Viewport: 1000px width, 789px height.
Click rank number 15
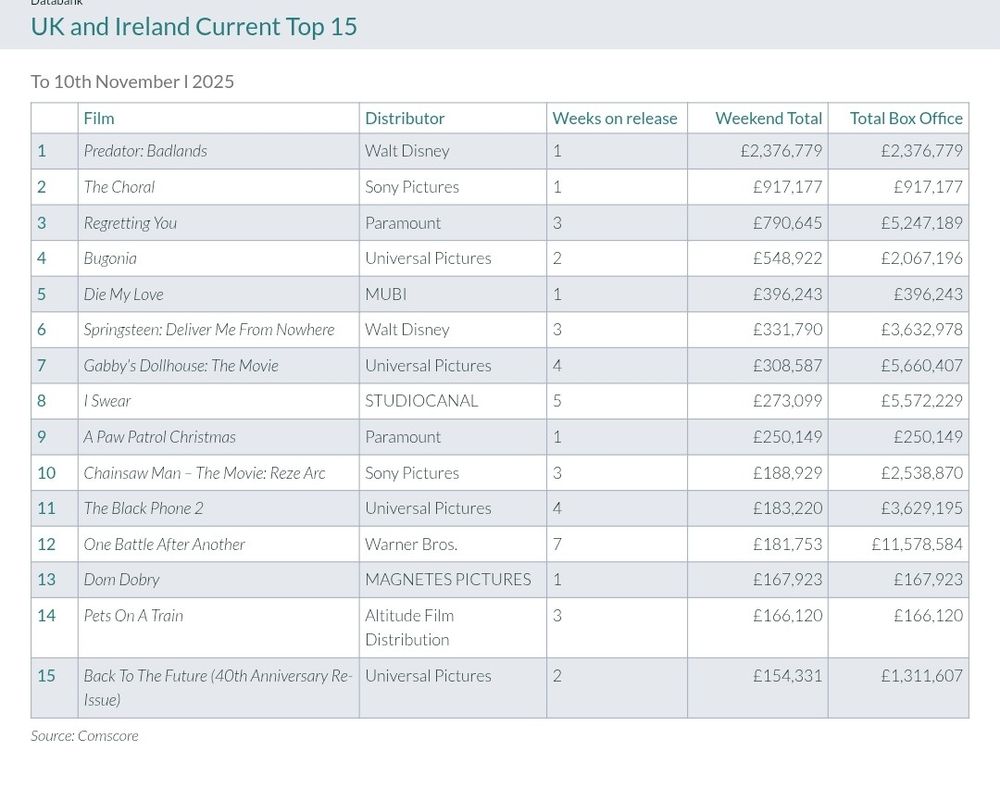pyautogui.click(x=46, y=676)
